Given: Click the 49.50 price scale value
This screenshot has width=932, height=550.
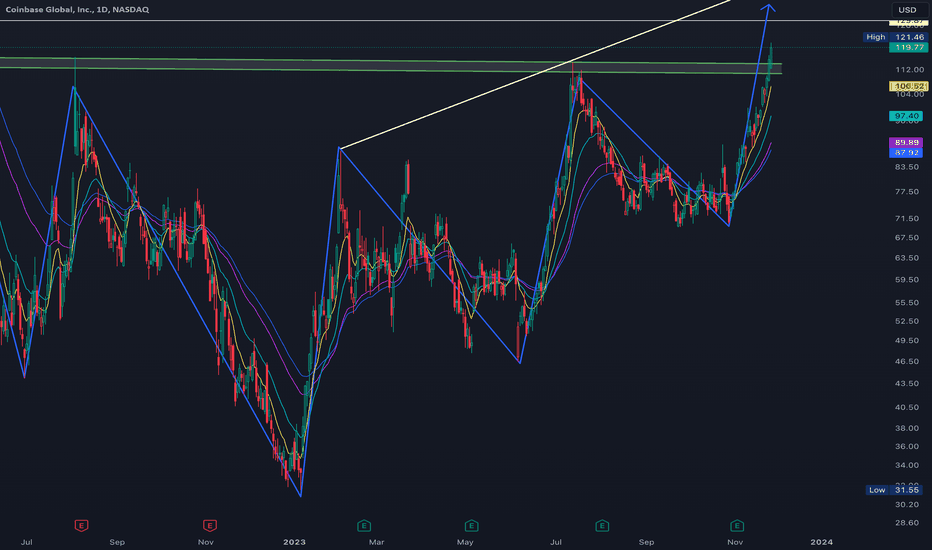Looking at the screenshot, I should coord(907,341).
